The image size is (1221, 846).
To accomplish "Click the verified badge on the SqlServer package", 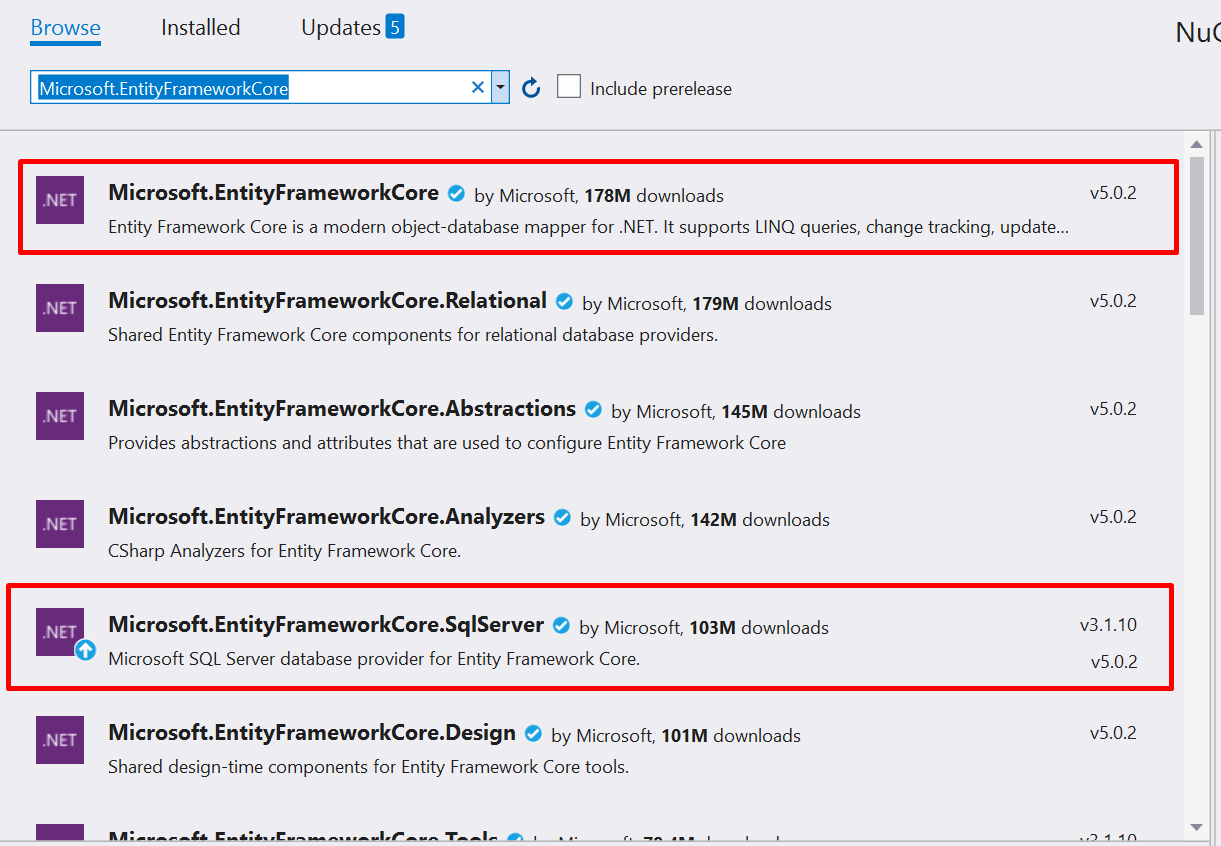I will pyautogui.click(x=560, y=626).
